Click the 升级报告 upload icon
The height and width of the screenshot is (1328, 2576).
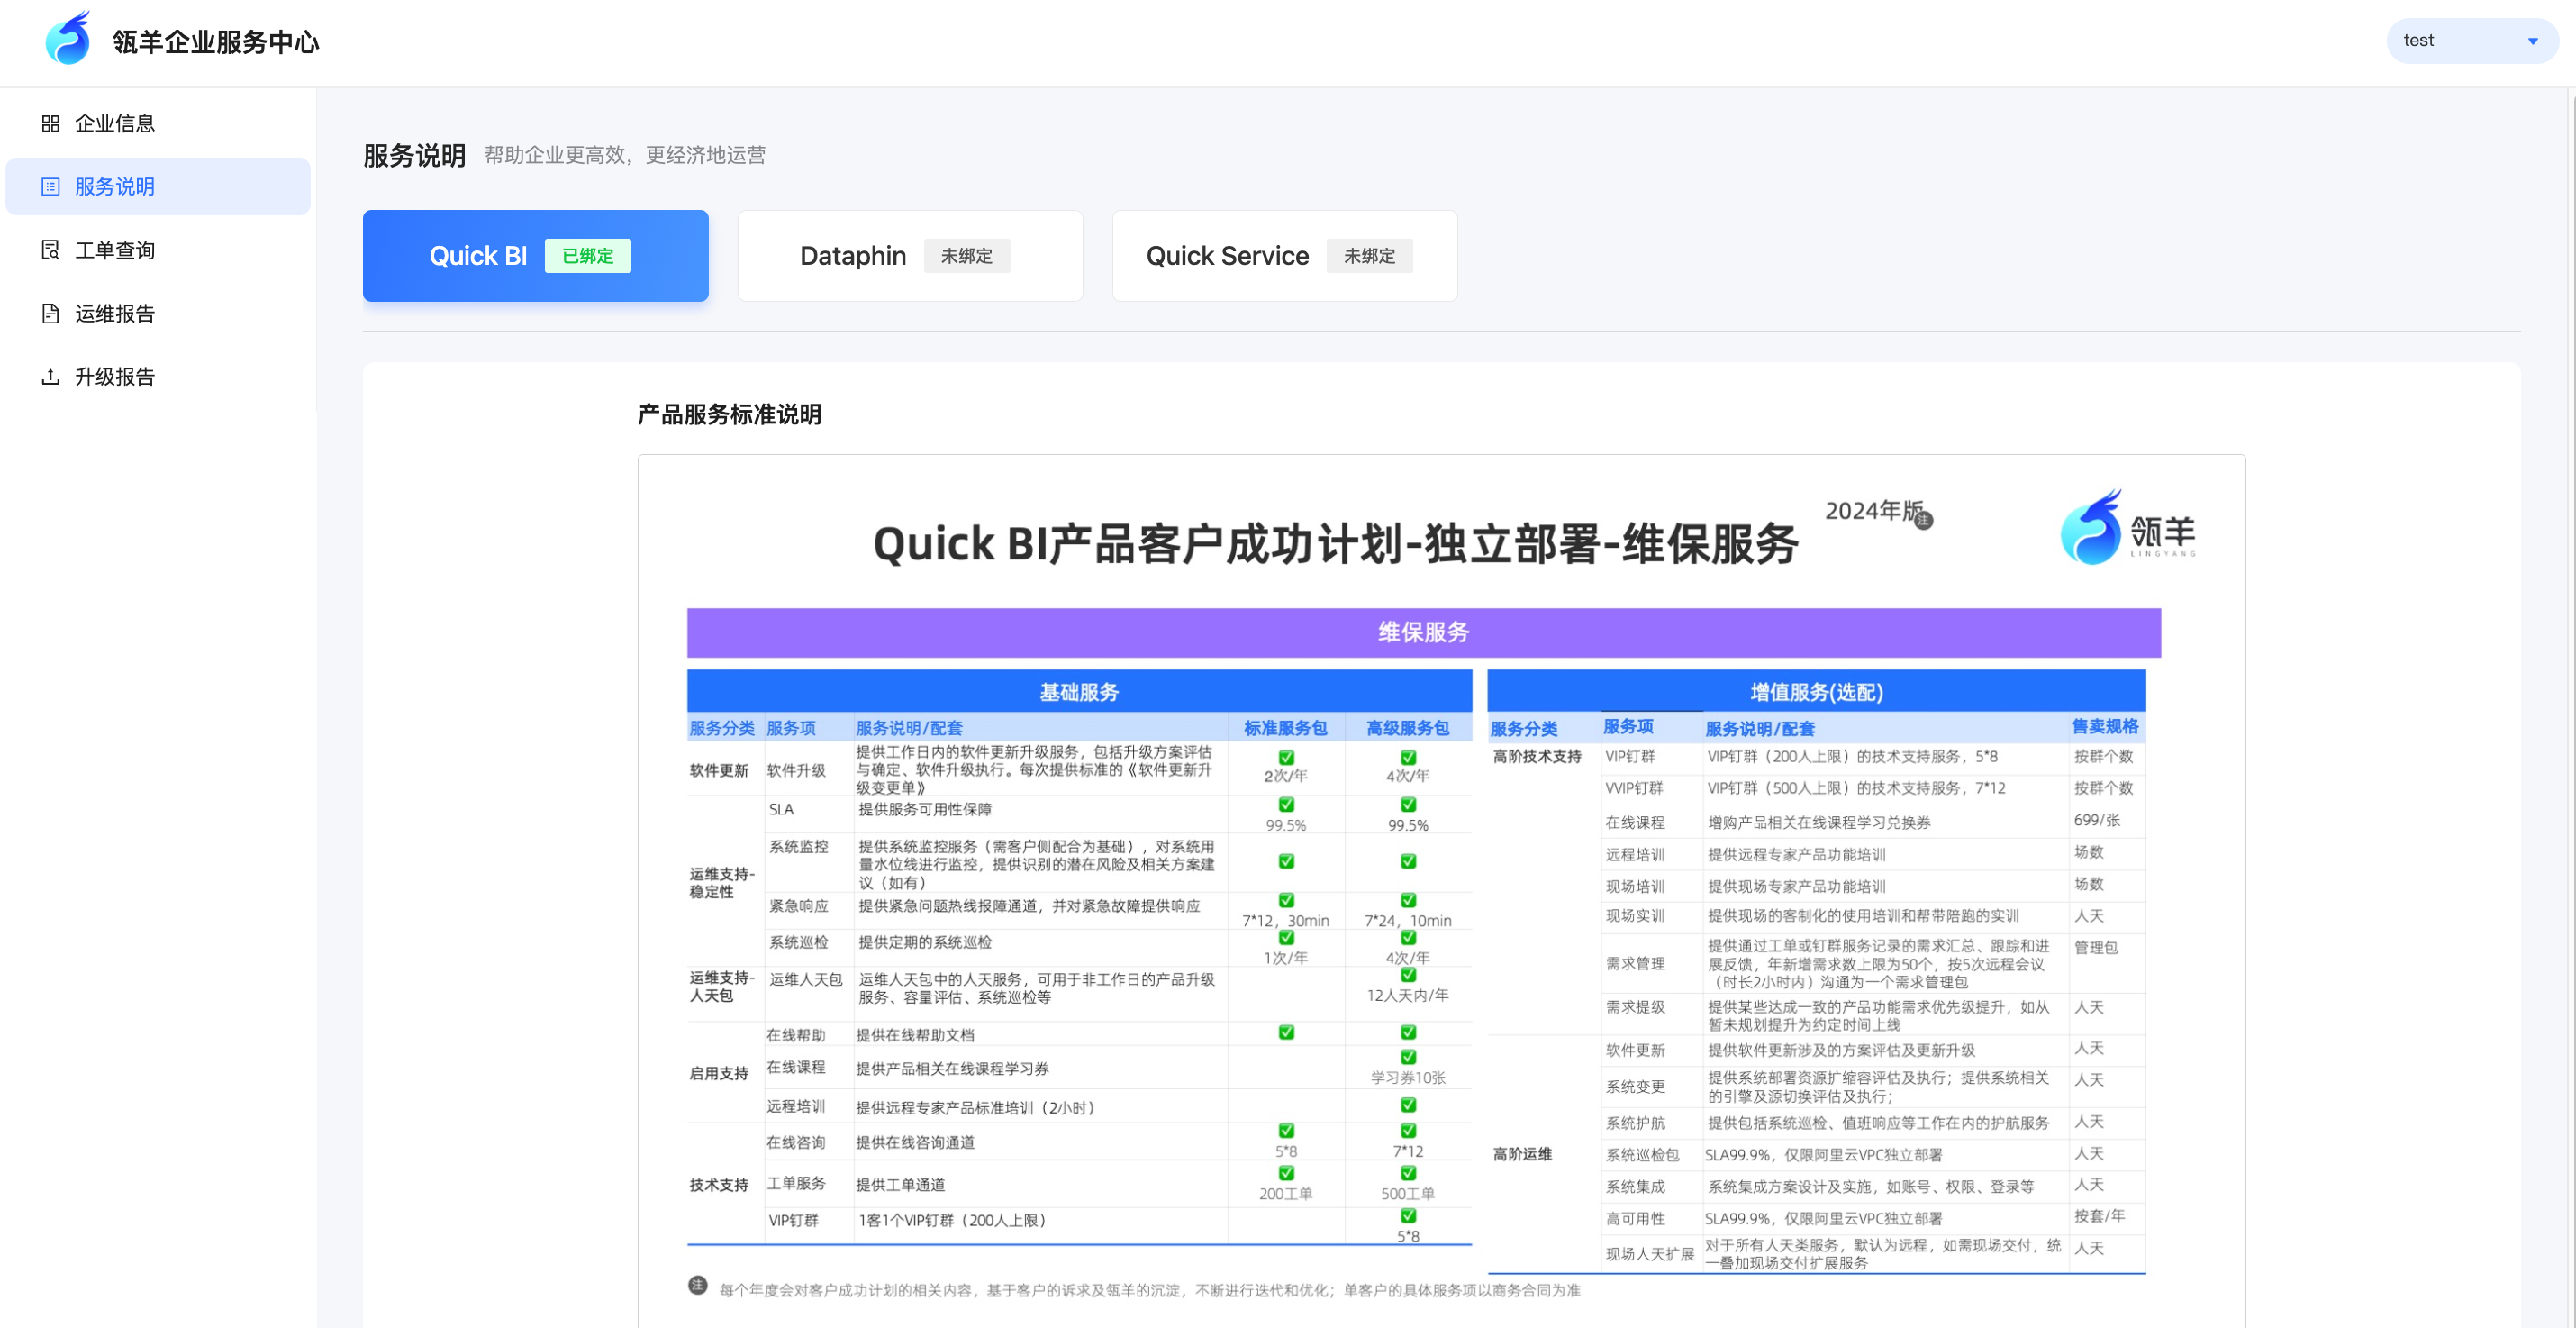[50, 377]
